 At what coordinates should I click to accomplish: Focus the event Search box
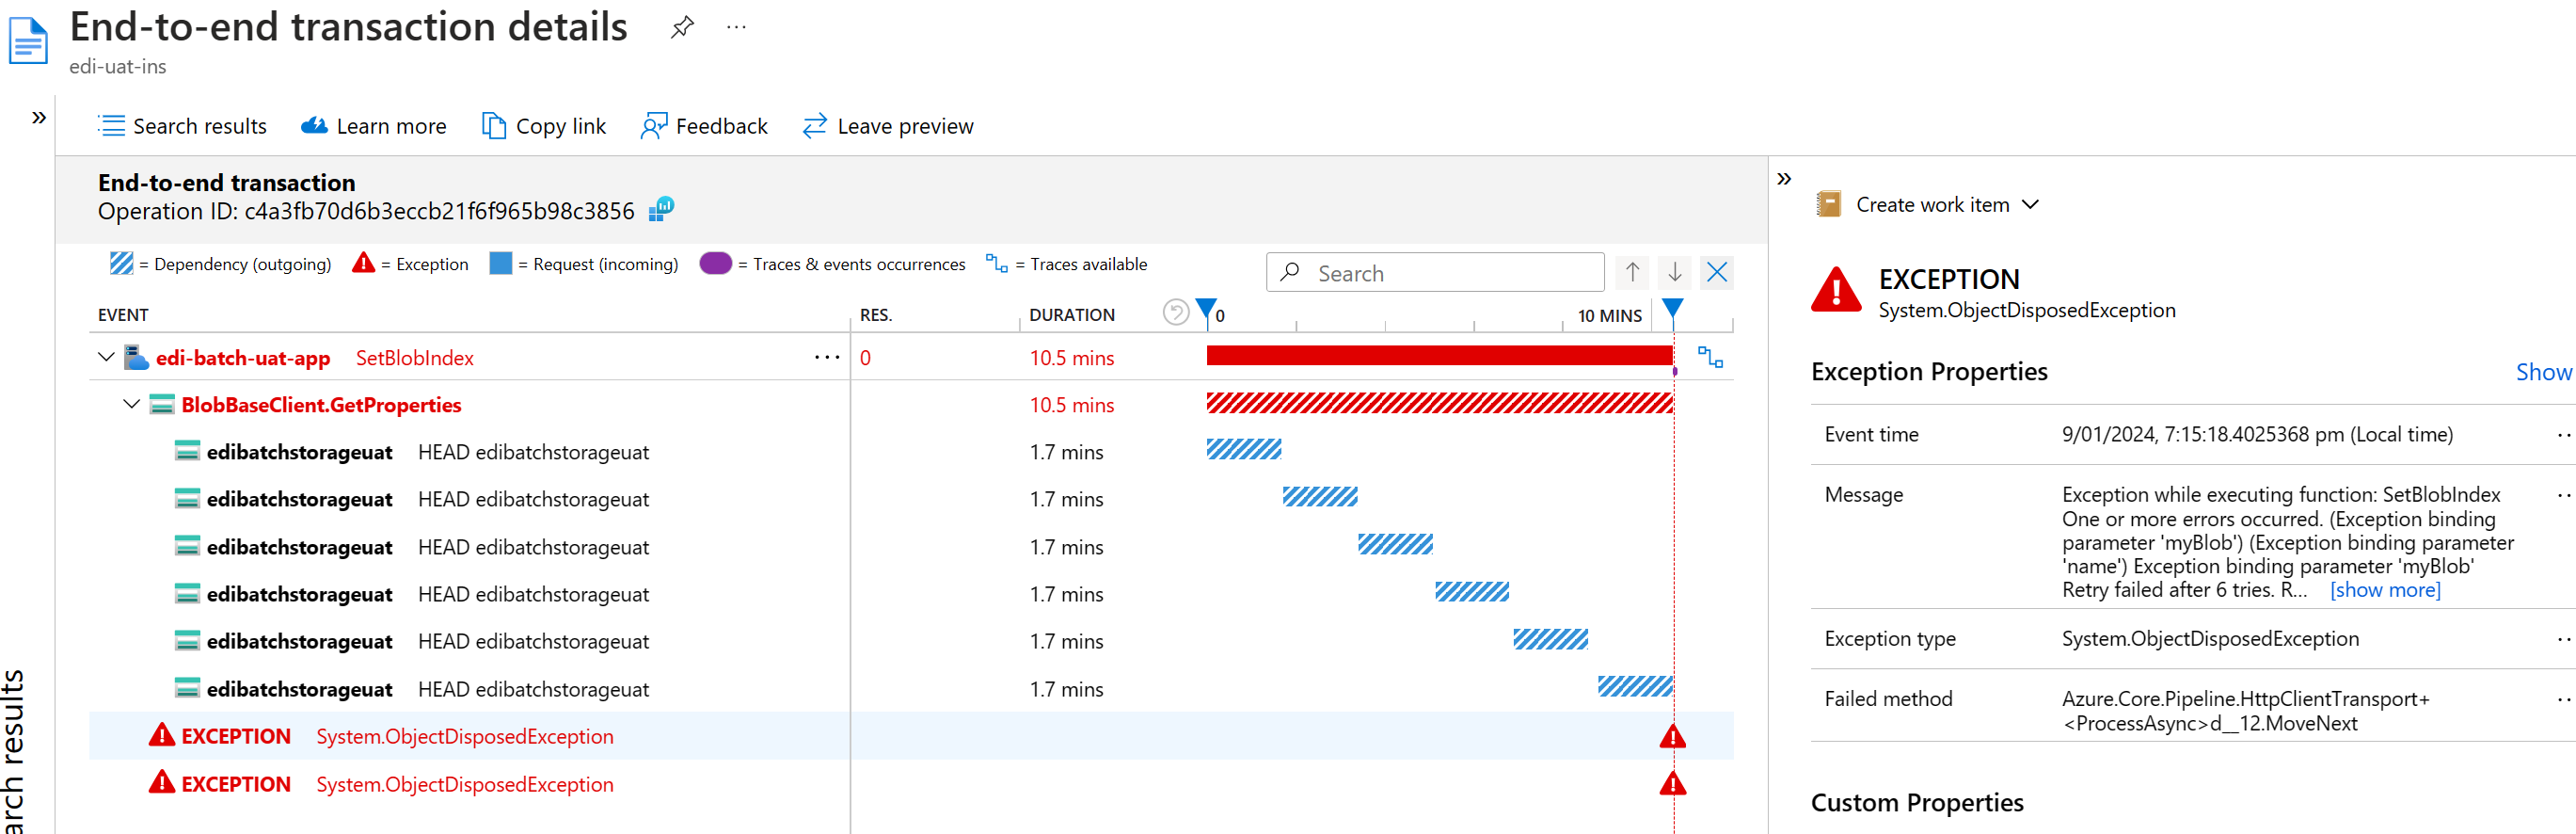[x=1435, y=273]
